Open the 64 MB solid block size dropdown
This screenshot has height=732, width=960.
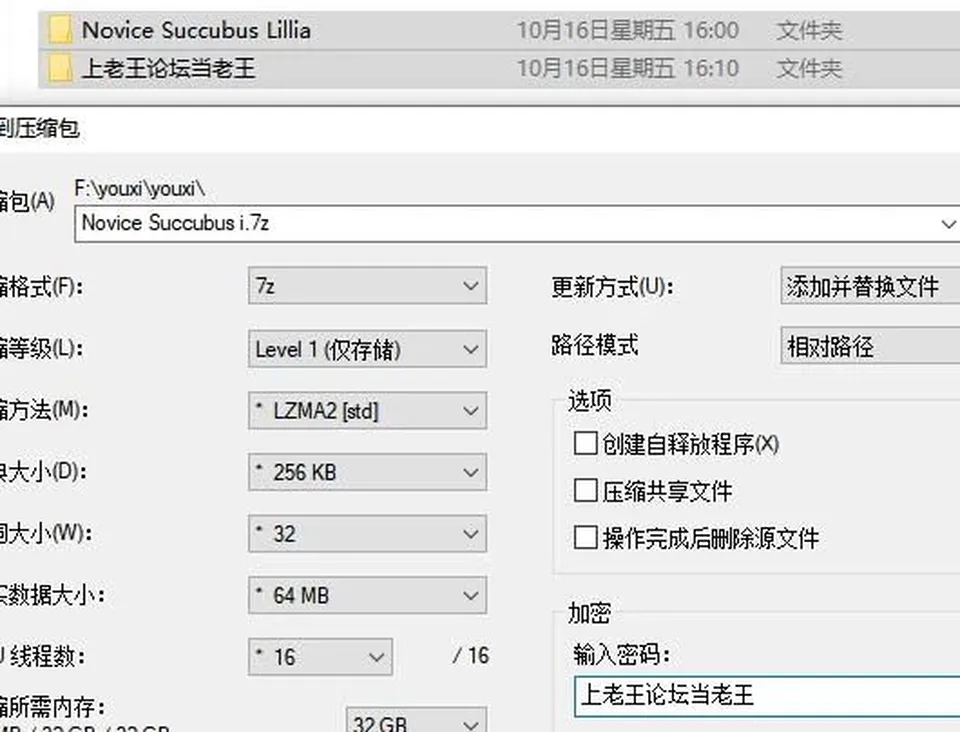[x=367, y=595]
